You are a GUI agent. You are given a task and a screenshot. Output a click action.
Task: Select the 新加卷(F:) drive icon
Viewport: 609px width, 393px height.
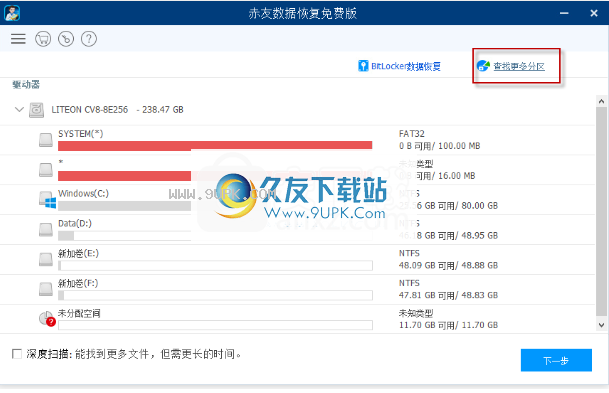(x=46, y=289)
